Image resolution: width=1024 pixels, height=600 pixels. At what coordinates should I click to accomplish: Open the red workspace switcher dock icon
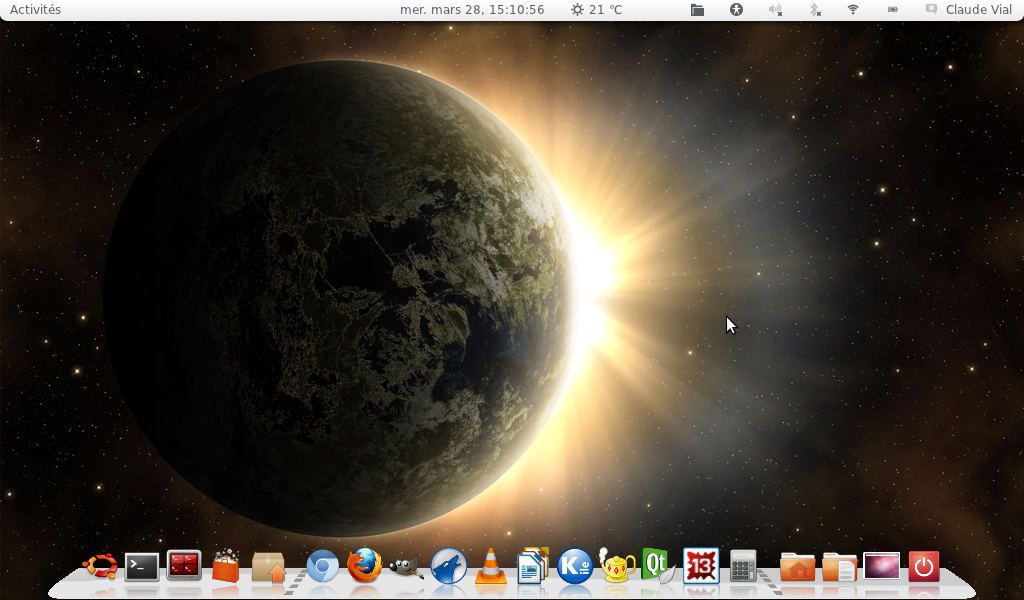coord(184,565)
